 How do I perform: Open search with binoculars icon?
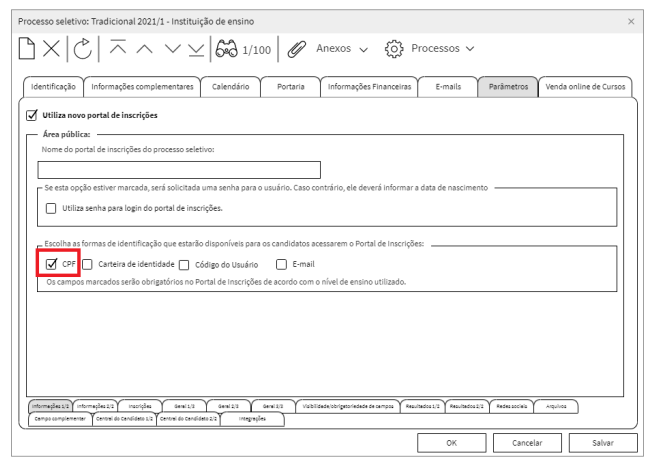[226, 49]
